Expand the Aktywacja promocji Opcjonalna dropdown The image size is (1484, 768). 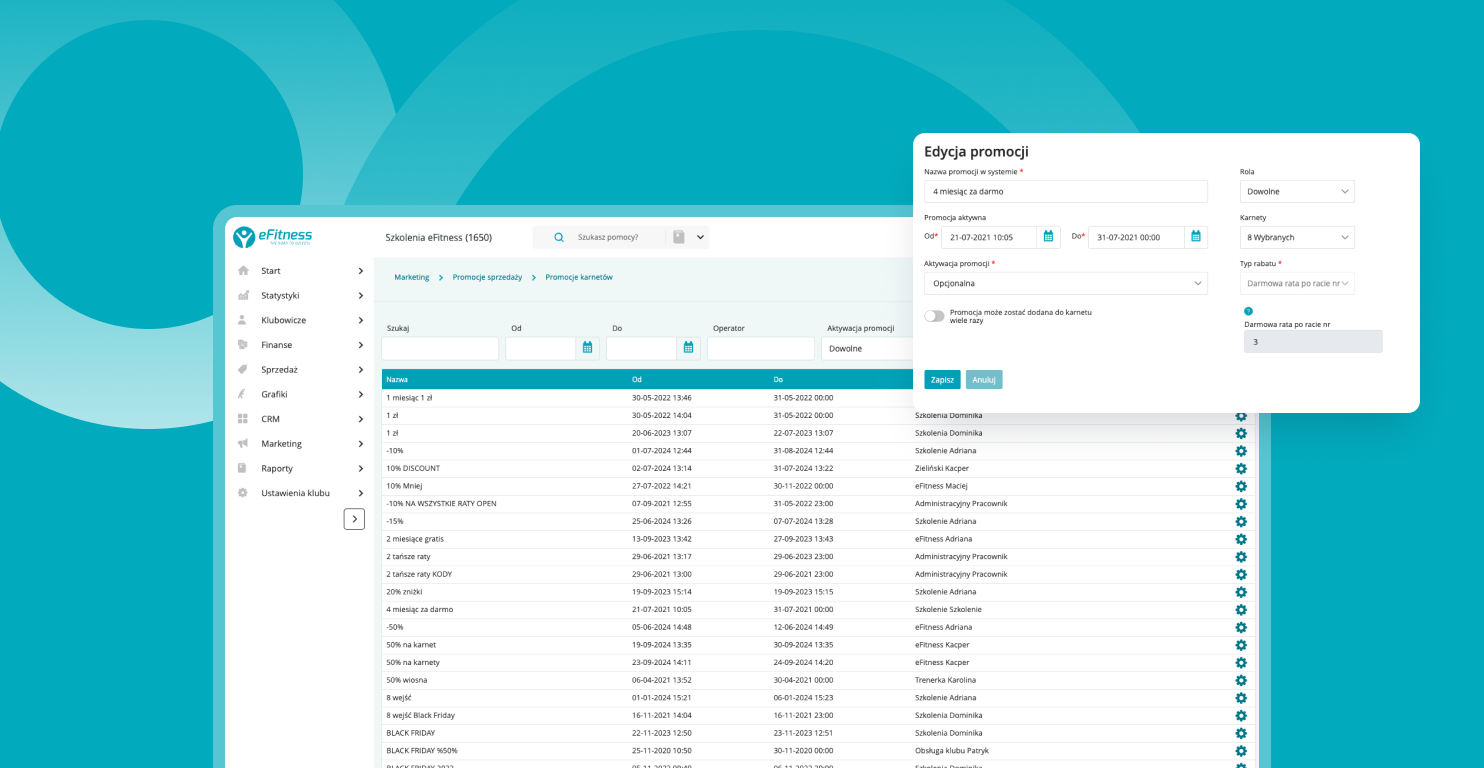1065,284
